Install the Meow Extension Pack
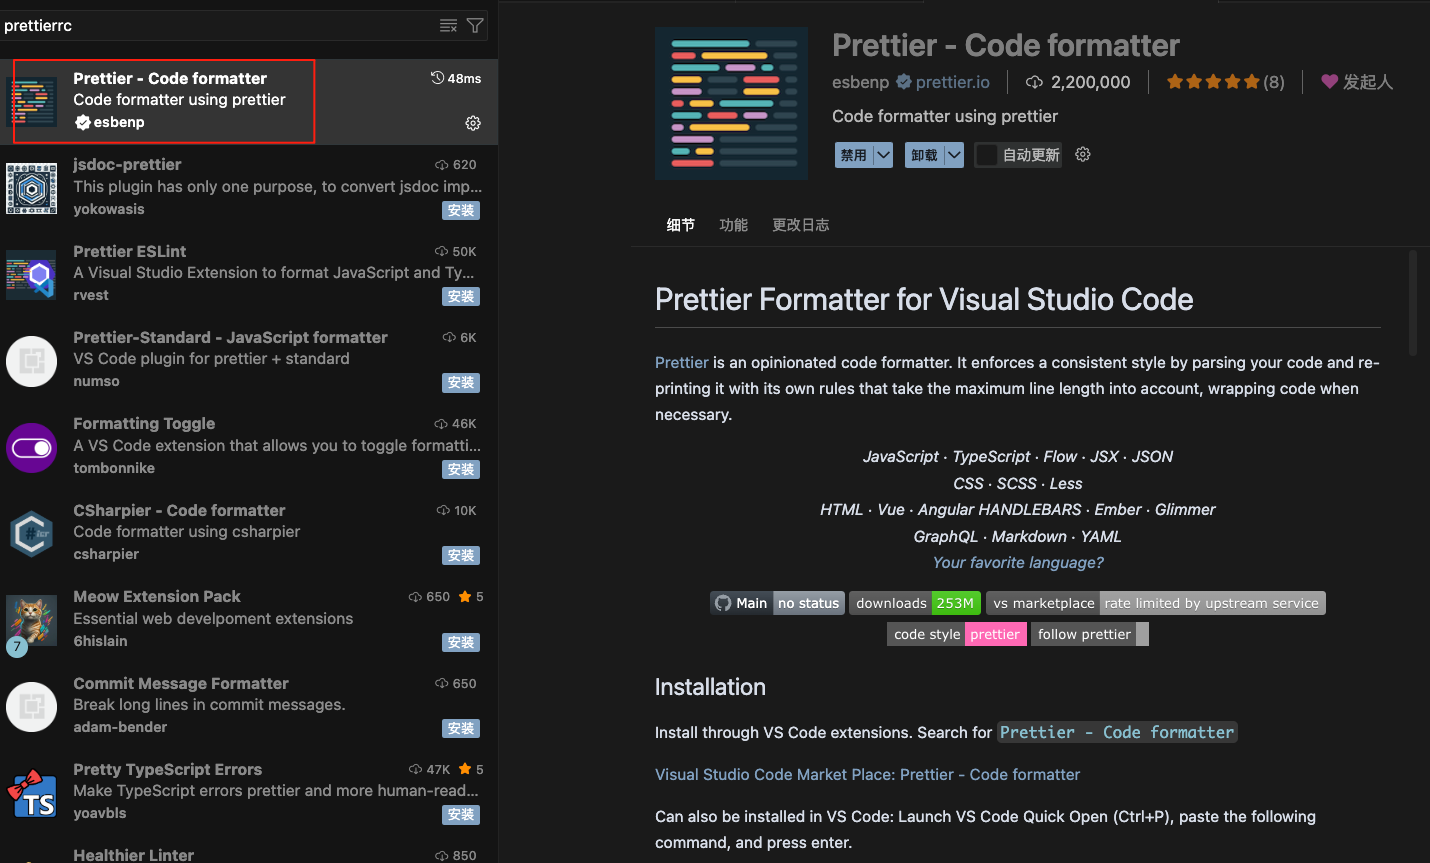The width and height of the screenshot is (1430, 863). pyautogui.click(x=461, y=642)
